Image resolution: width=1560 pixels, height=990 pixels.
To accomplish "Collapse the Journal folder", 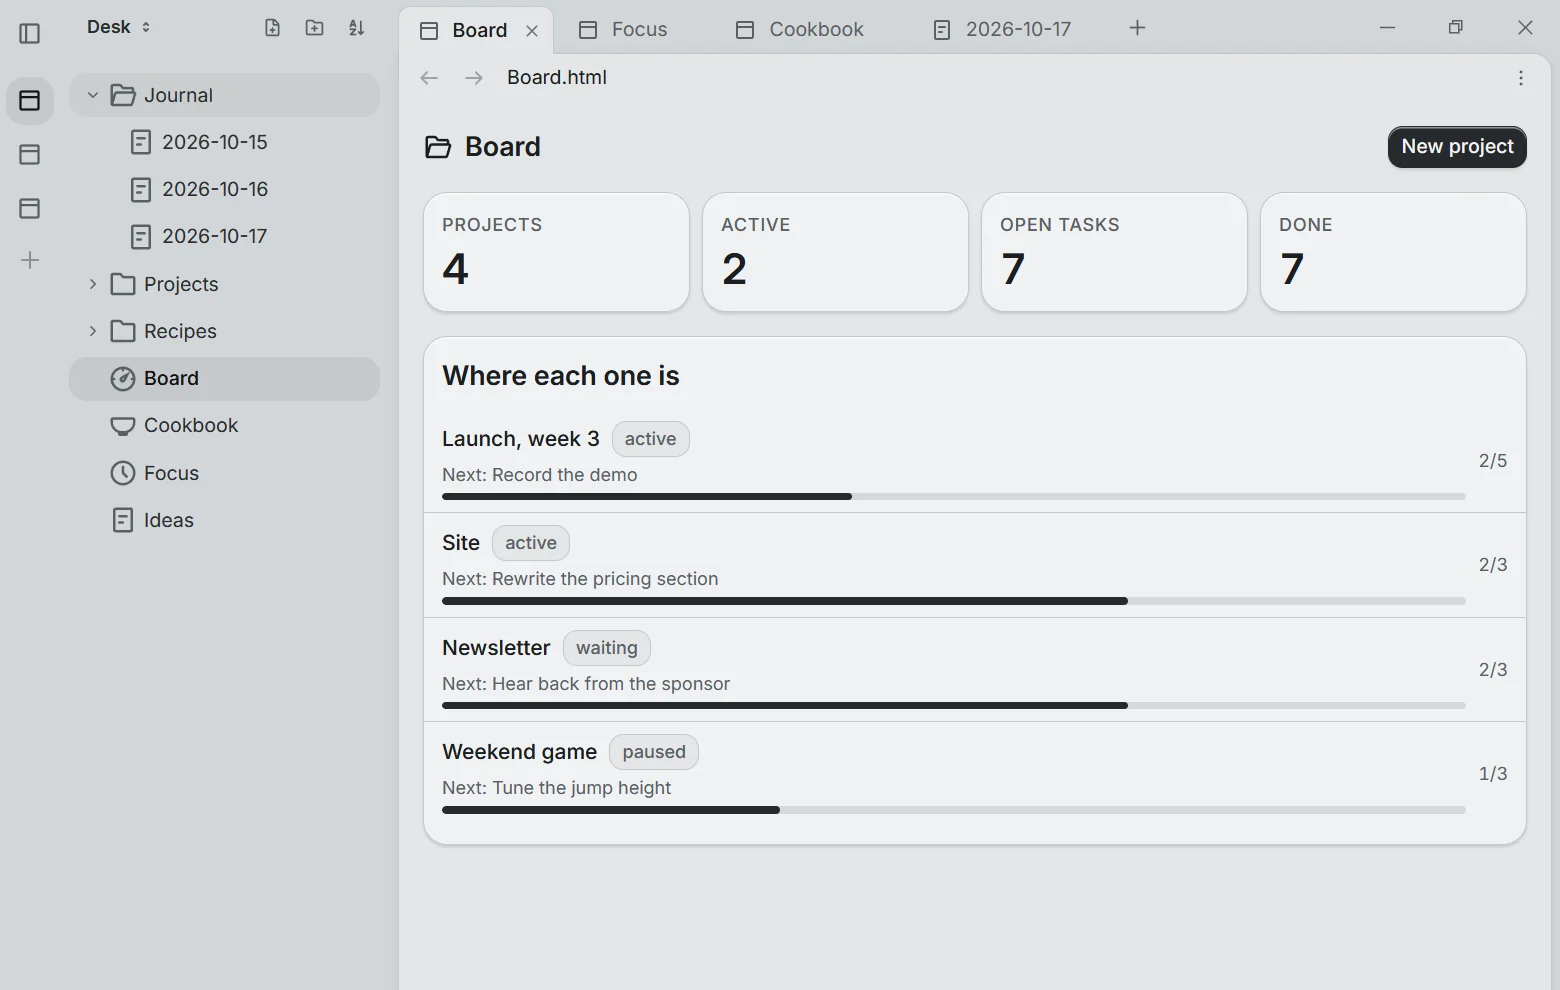I will click(x=93, y=95).
